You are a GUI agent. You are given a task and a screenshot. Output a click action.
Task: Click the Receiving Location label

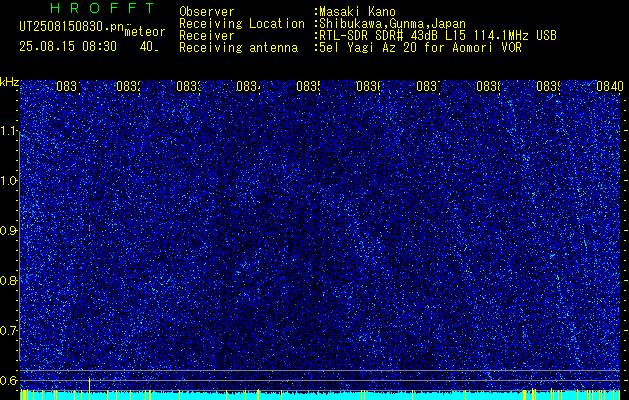tap(242, 24)
